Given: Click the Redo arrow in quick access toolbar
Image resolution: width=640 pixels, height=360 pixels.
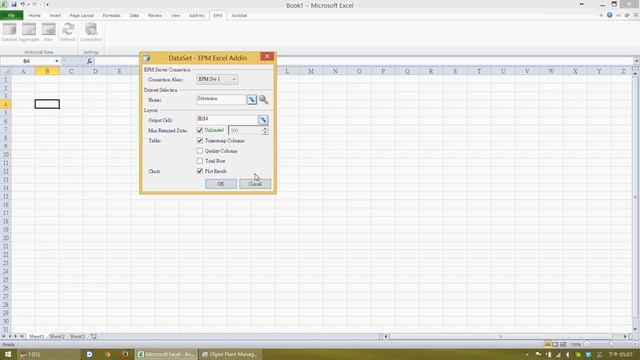Looking at the screenshot, I should point(35,4).
